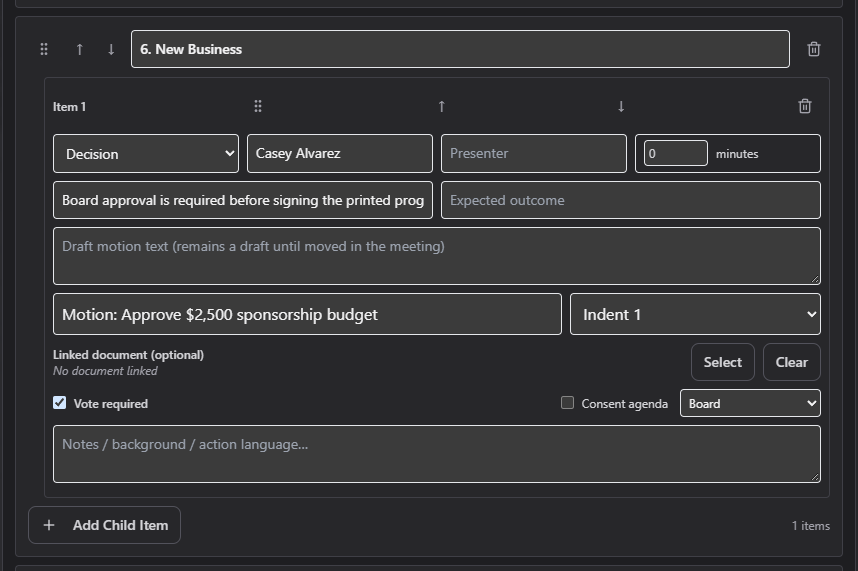Click the Notes / background text area
This screenshot has height=571, width=858.
click(437, 454)
